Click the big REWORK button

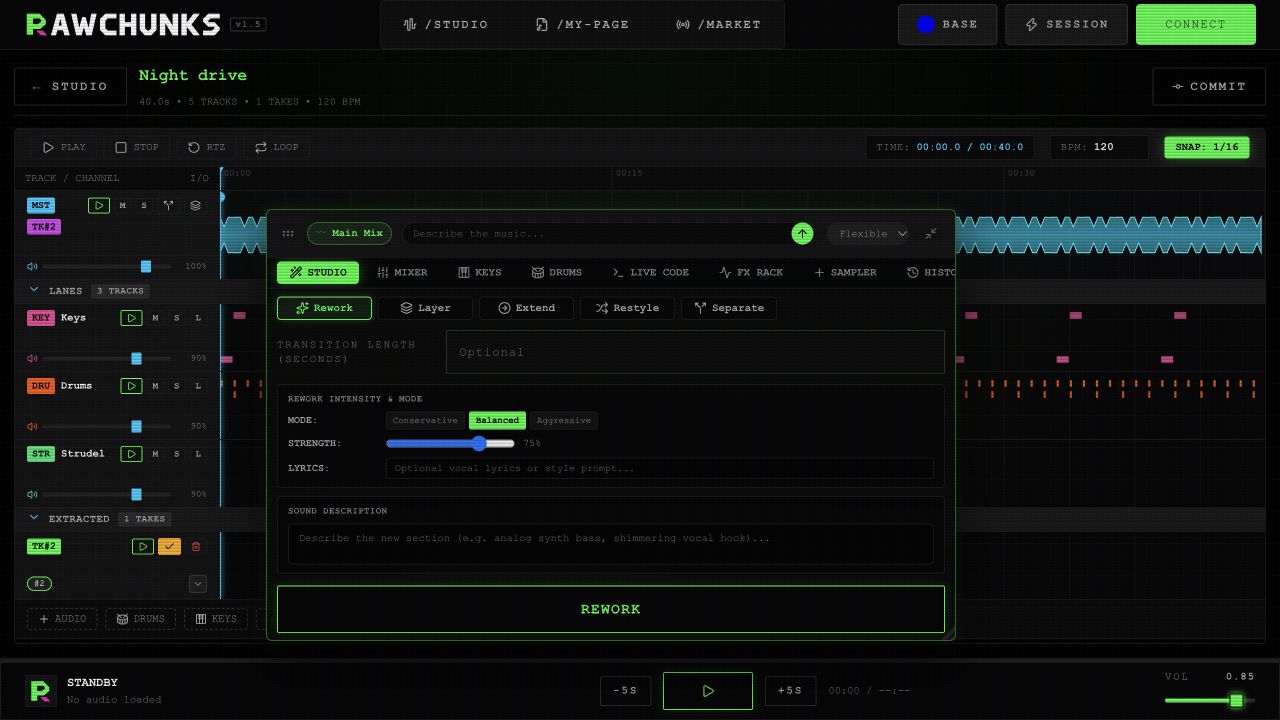click(611, 609)
